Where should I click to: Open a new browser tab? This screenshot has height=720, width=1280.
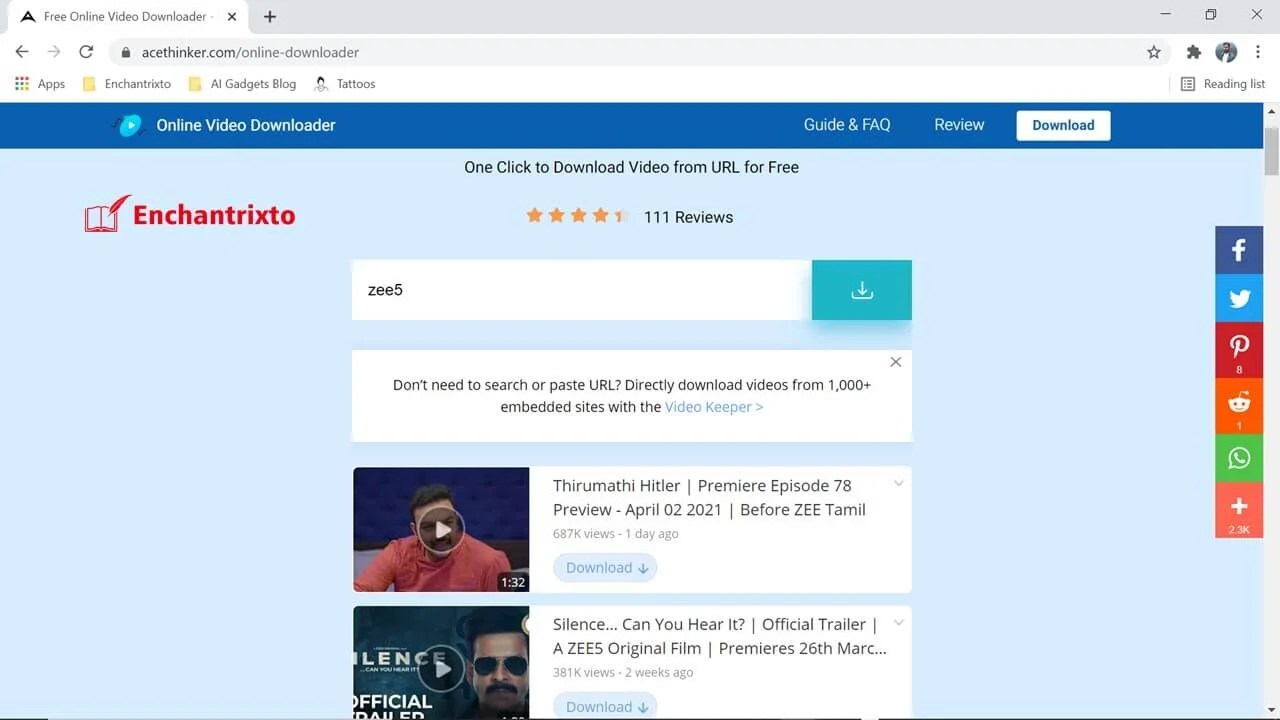click(x=270, y=16)
